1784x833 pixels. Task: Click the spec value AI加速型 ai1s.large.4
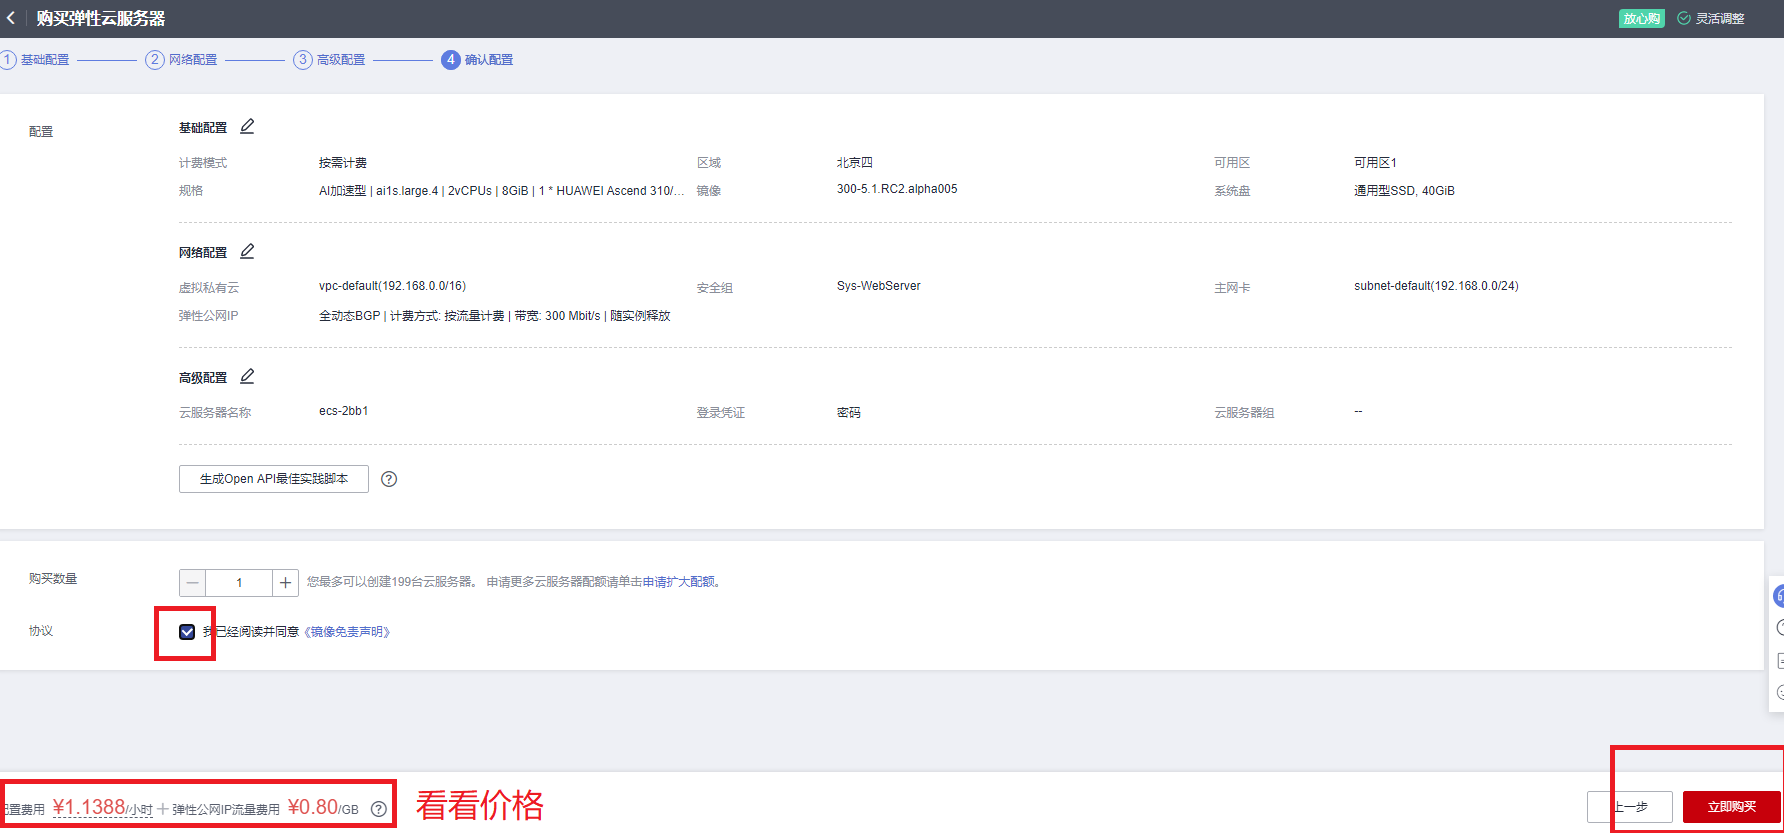pos(501,191)
